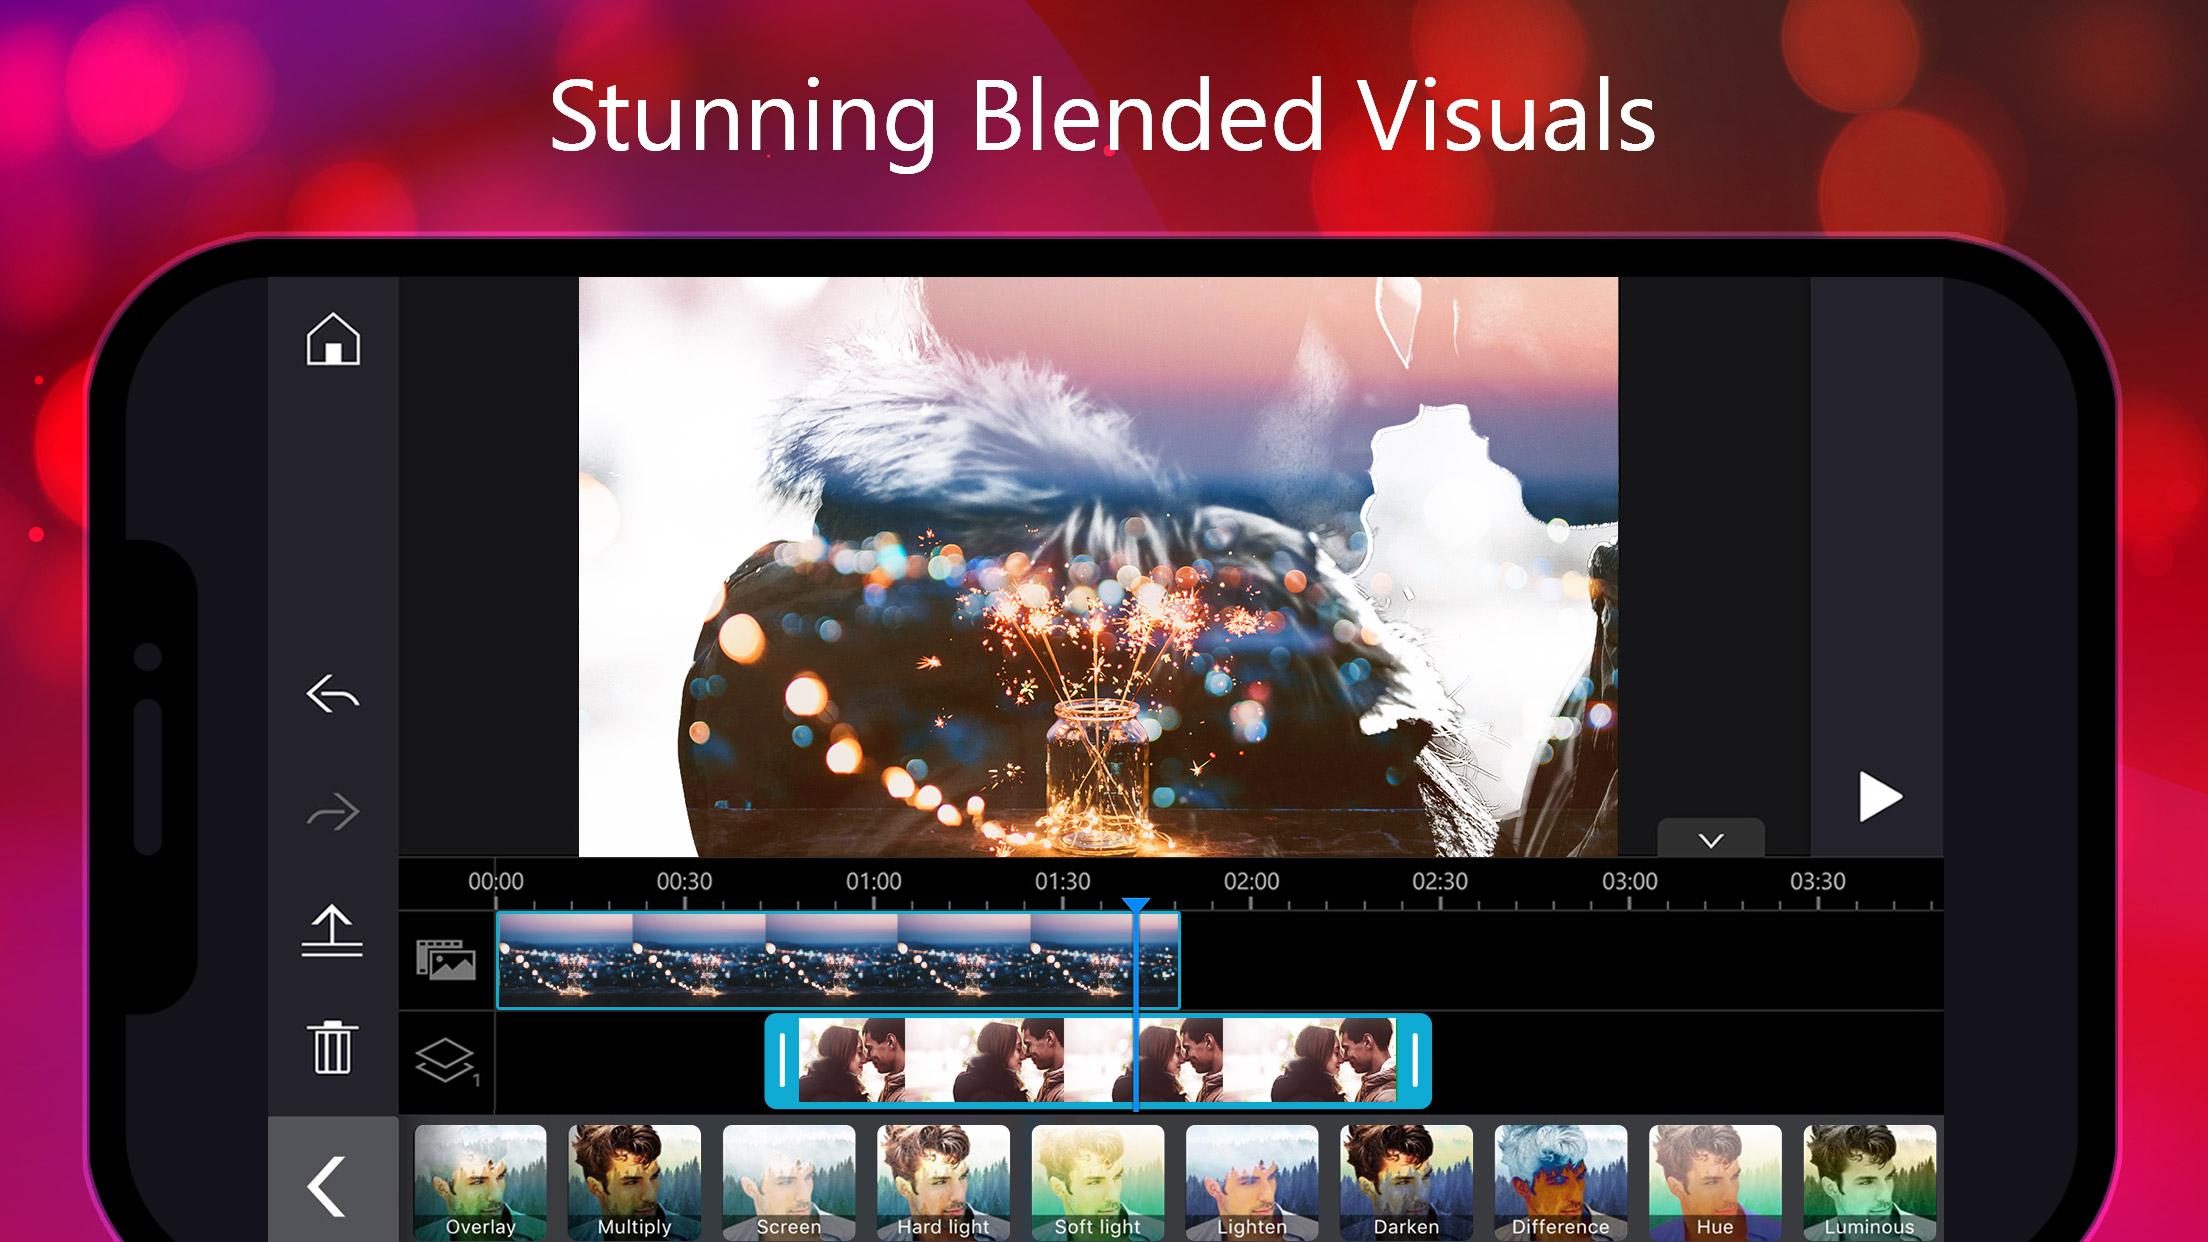Select the Hard light blend mode

(944, 1183)
